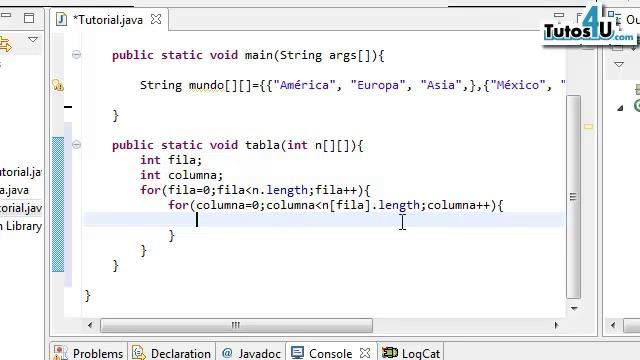
Task: Close the Tutorial.java editor tab
Action: [156, 19]
